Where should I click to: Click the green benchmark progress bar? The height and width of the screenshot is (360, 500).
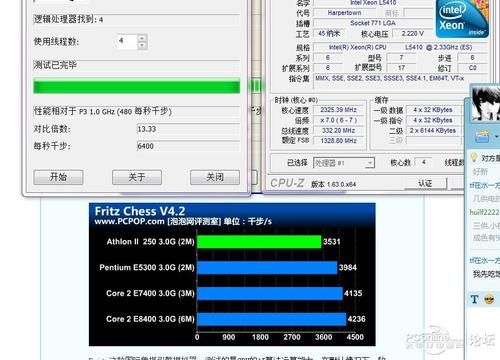click(x=137, y=87)
